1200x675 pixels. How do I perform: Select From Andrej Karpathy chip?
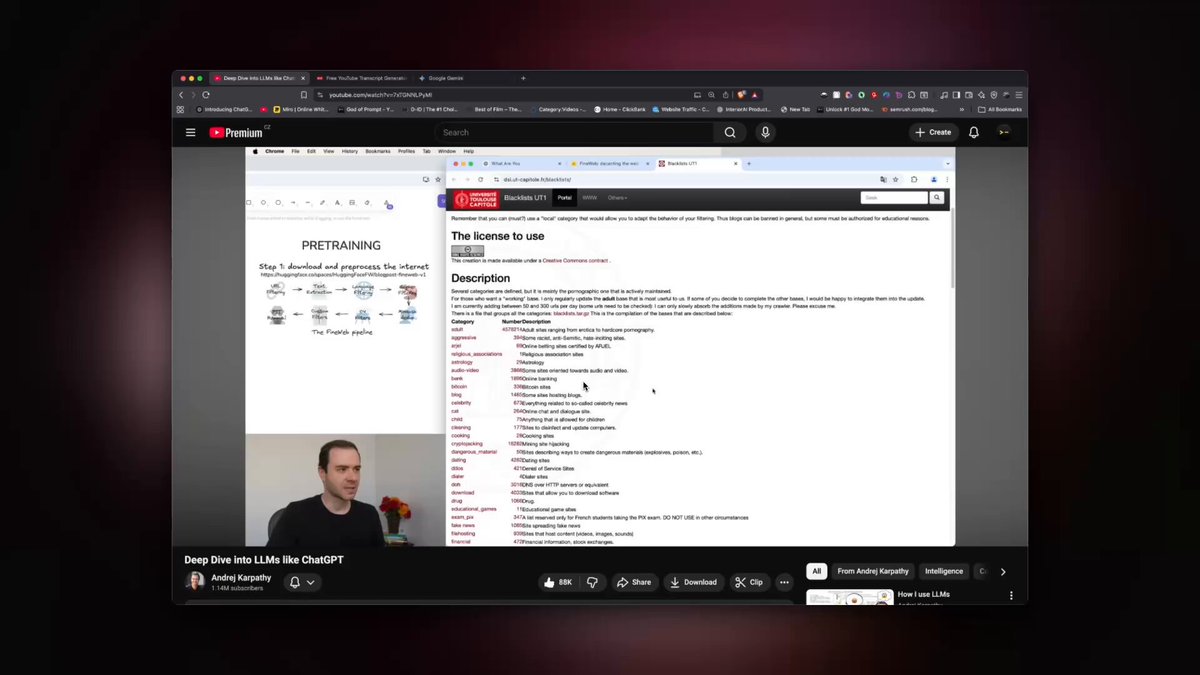pyautogui.click(x=873, y=572)
